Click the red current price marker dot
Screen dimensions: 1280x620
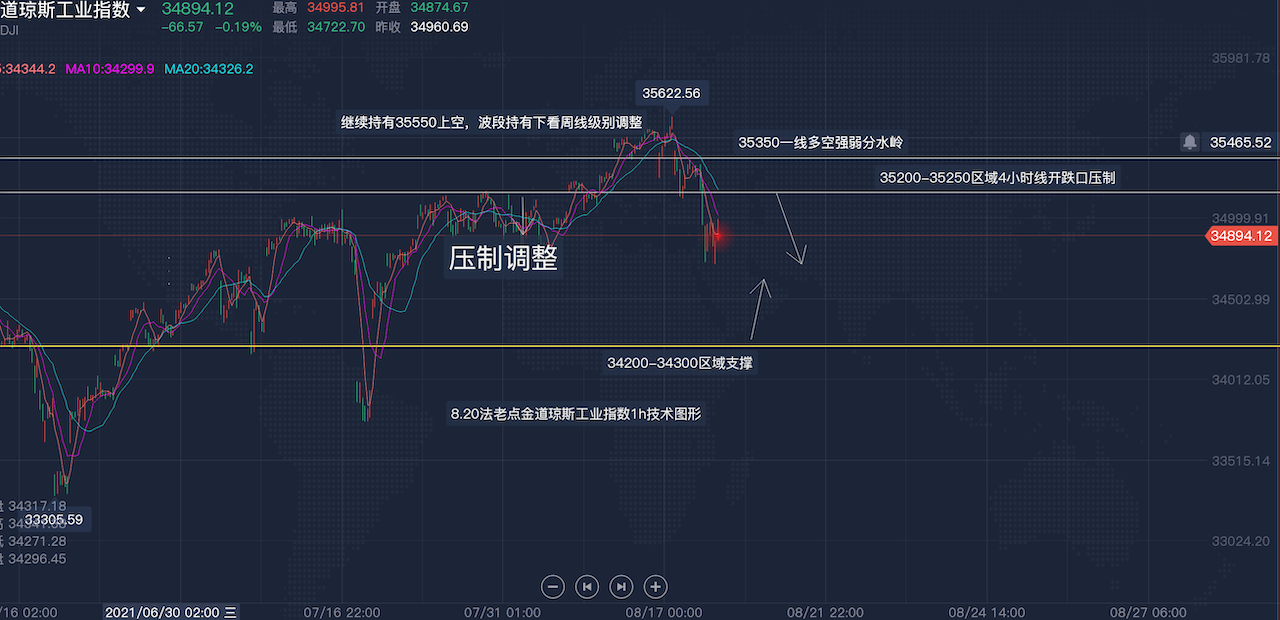click(716, 235)
